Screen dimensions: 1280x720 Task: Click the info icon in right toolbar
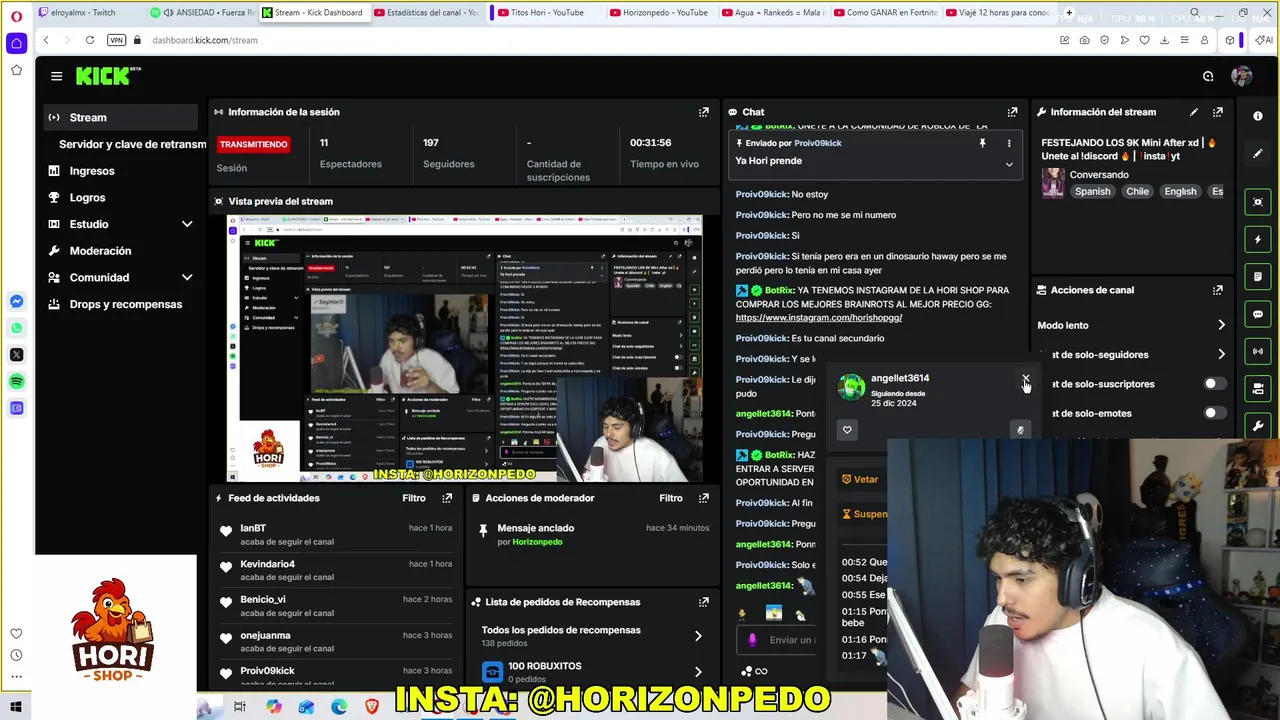(1258, 116)
